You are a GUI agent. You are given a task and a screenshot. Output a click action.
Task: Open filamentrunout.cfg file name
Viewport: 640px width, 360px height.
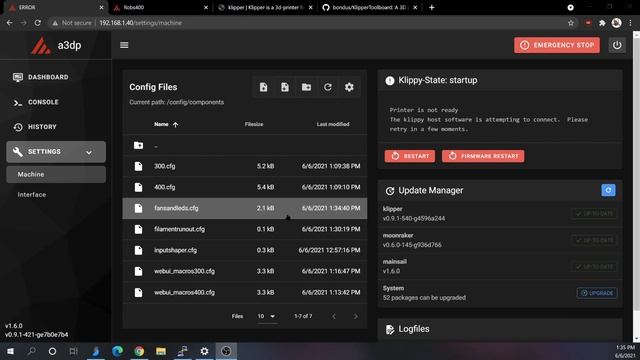(x=179, y=229)
